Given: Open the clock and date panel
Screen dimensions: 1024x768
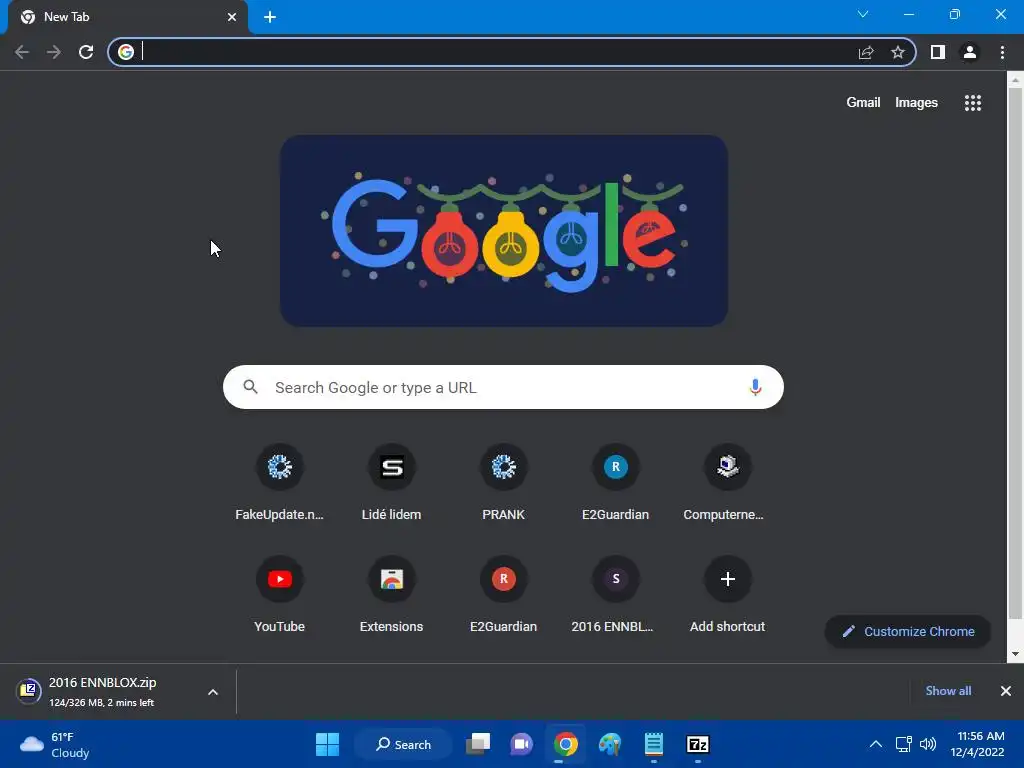Looking at the screenshot, I should 977,744.
